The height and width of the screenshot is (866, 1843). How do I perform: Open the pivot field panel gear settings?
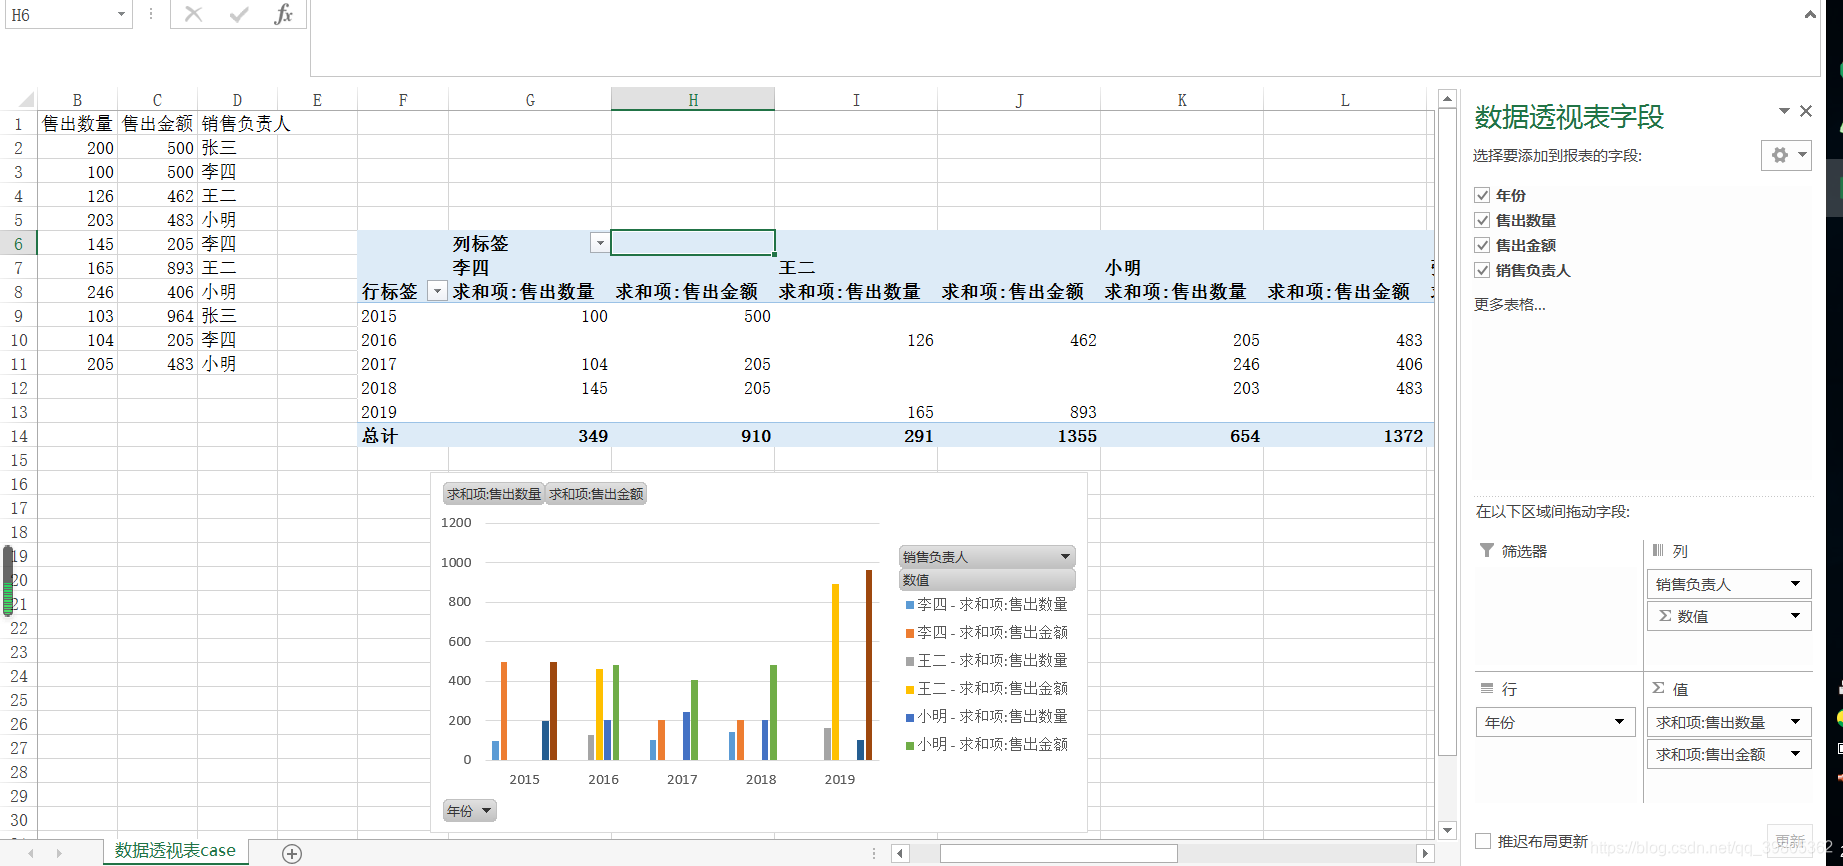1786,155
